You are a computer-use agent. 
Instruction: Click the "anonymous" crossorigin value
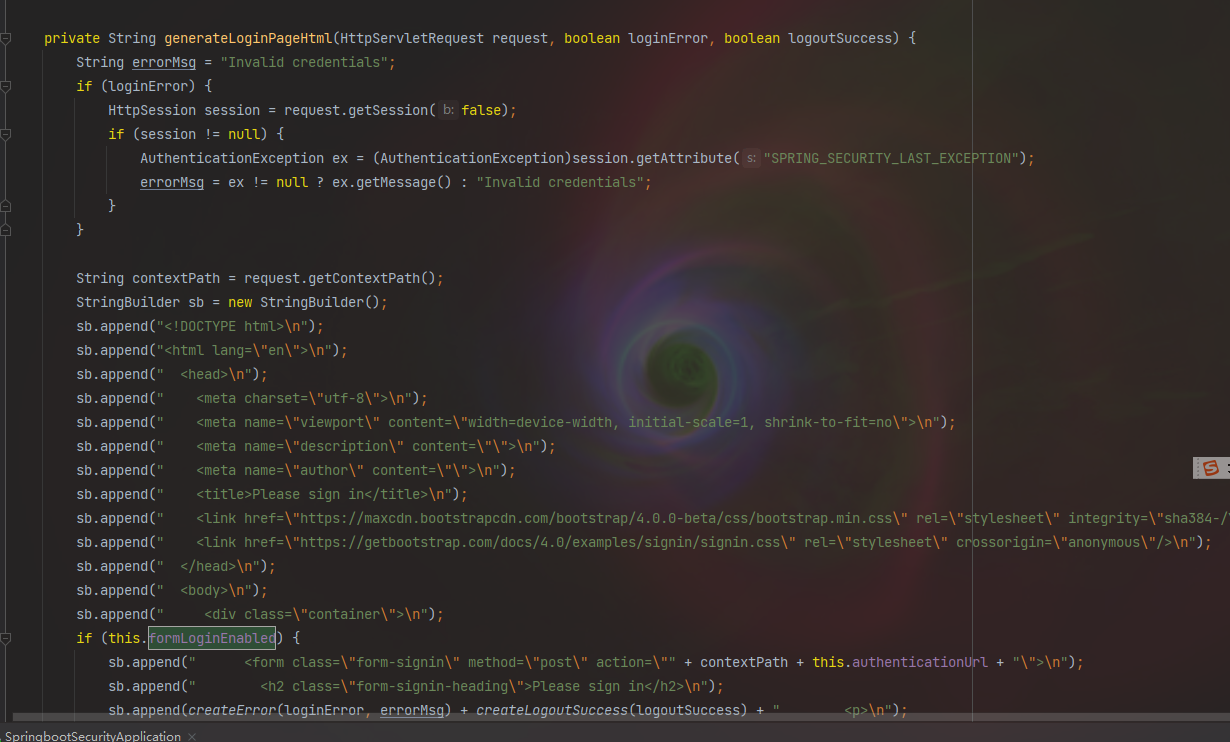(1104, 542)
